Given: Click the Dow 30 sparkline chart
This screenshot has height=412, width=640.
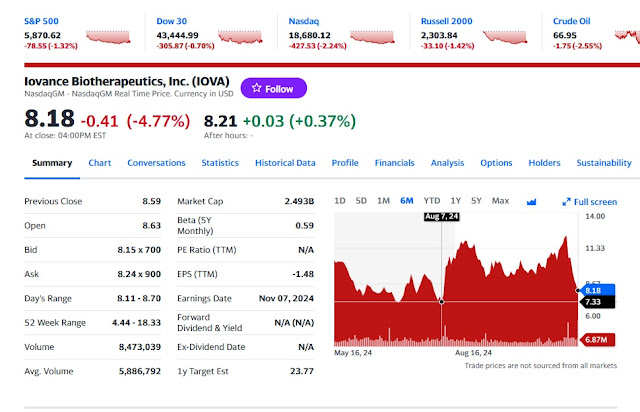Looking at the screenshot, I should 240,37.
